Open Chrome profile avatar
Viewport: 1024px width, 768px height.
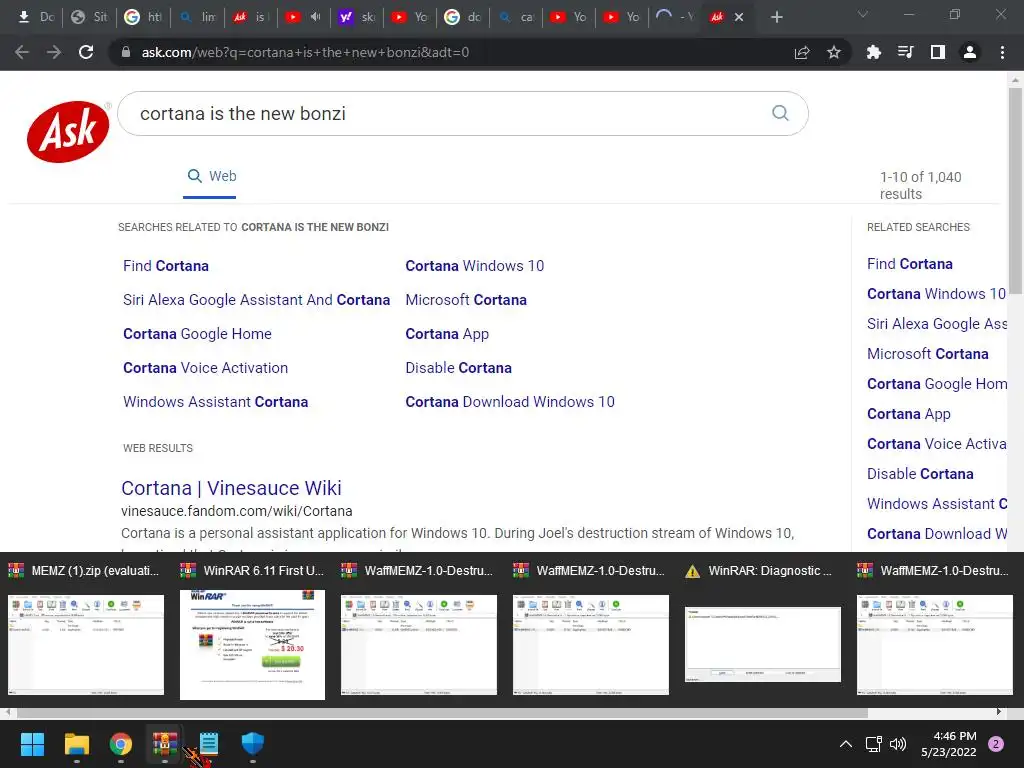tap(970, 52)
